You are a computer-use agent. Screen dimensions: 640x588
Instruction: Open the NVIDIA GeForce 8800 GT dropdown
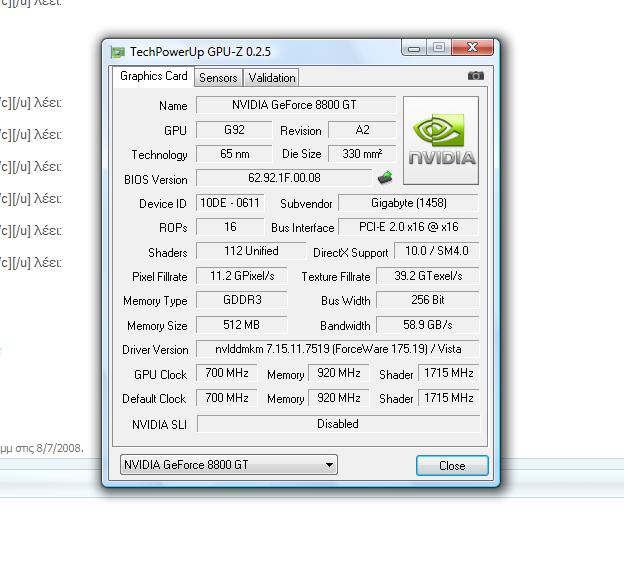click(x=229, y=465)
